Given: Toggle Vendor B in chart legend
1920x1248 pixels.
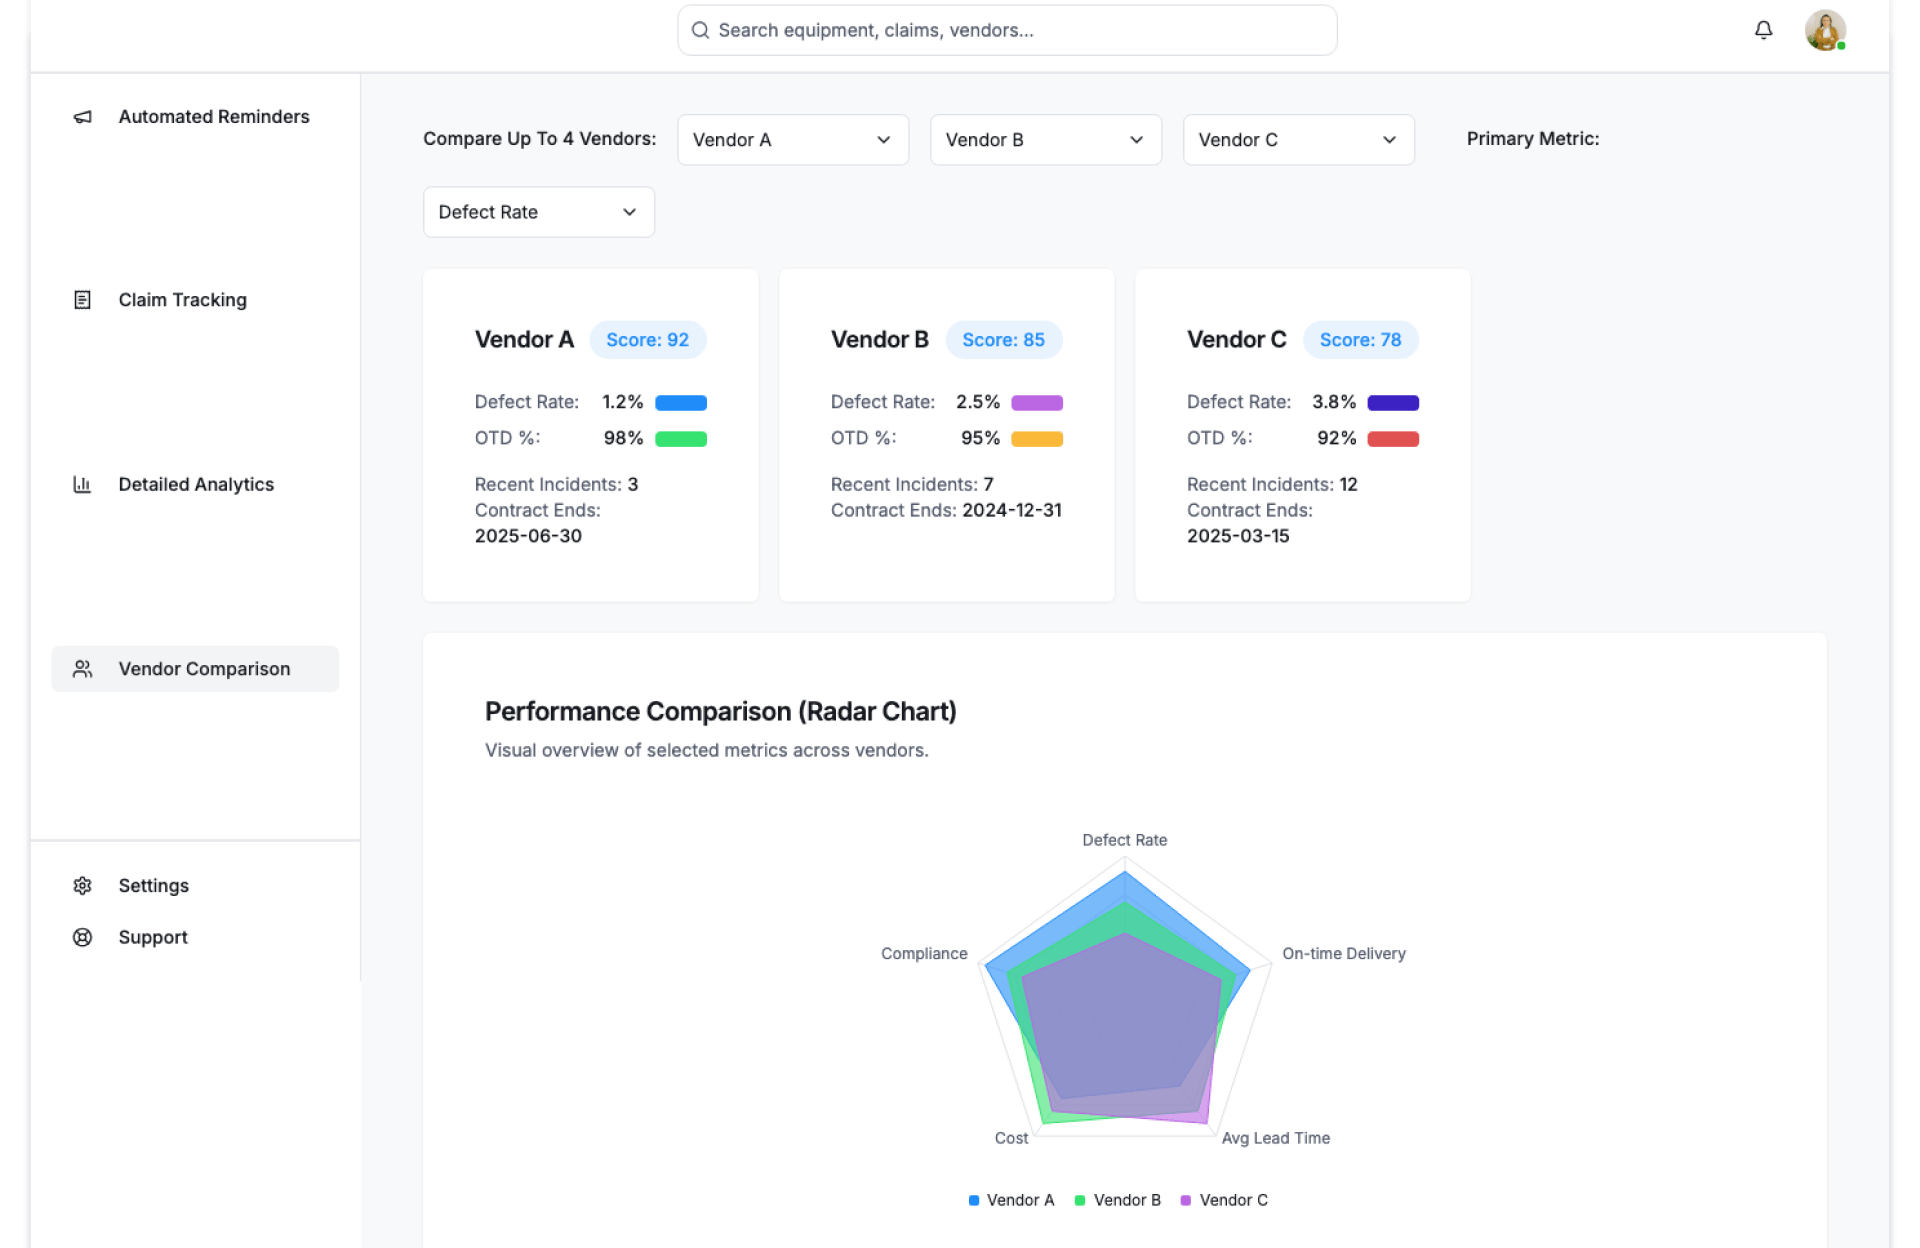Looking at the screenshot, I should (x=1117, y=1200).
